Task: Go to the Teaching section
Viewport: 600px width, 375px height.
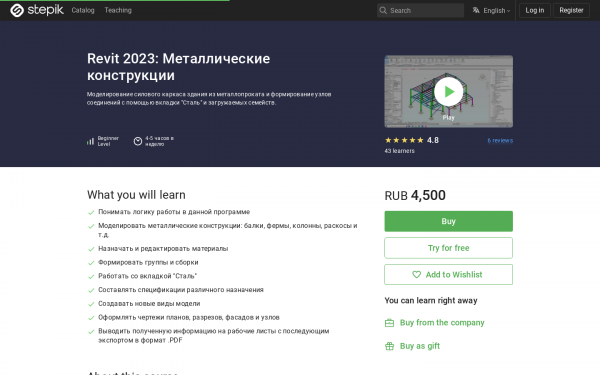Action: point(118,10)
